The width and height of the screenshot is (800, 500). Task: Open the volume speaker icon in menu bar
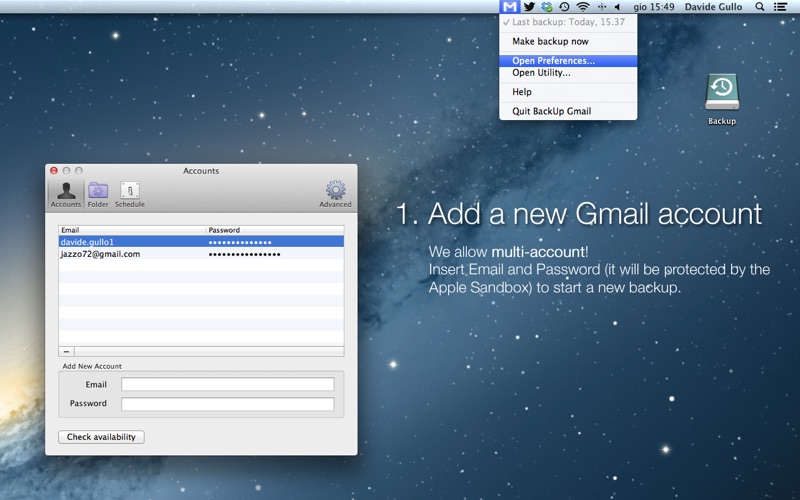[x=617, y=7]
